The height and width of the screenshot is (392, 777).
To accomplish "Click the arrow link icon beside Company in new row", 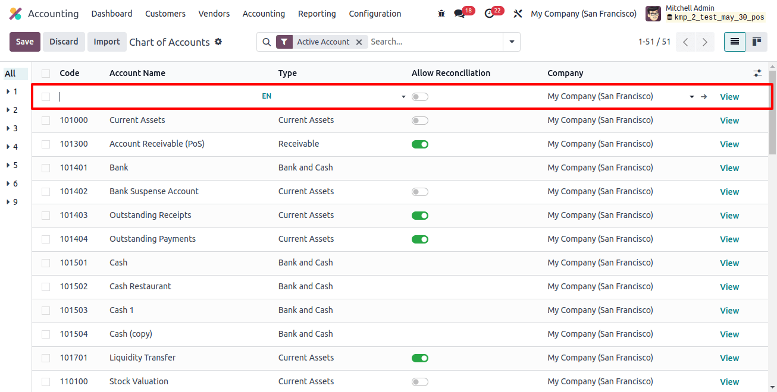I will [x=704, y=97].
